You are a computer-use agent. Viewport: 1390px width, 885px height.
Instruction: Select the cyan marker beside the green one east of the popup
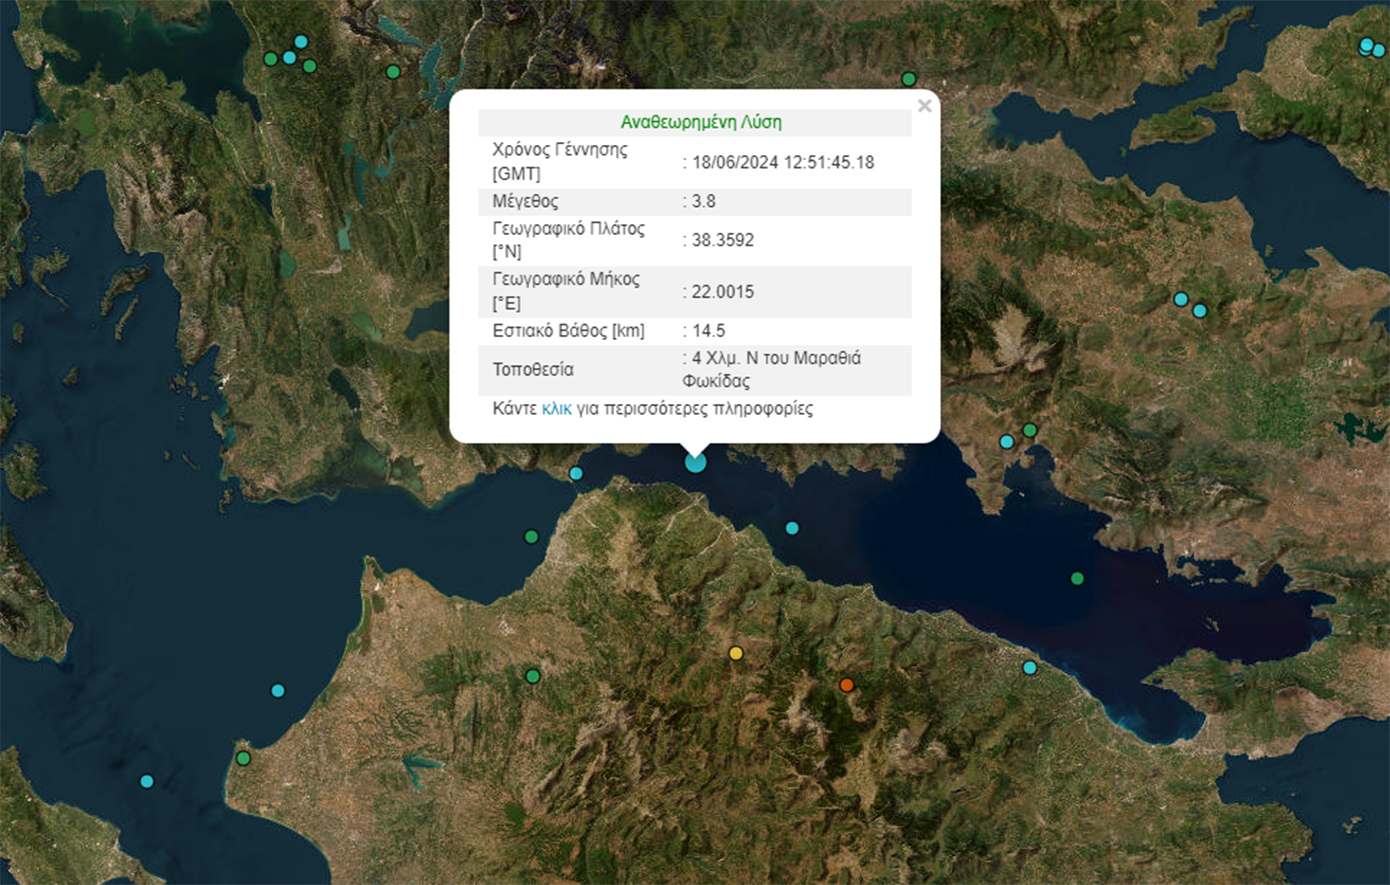[x=1007, y=442]
